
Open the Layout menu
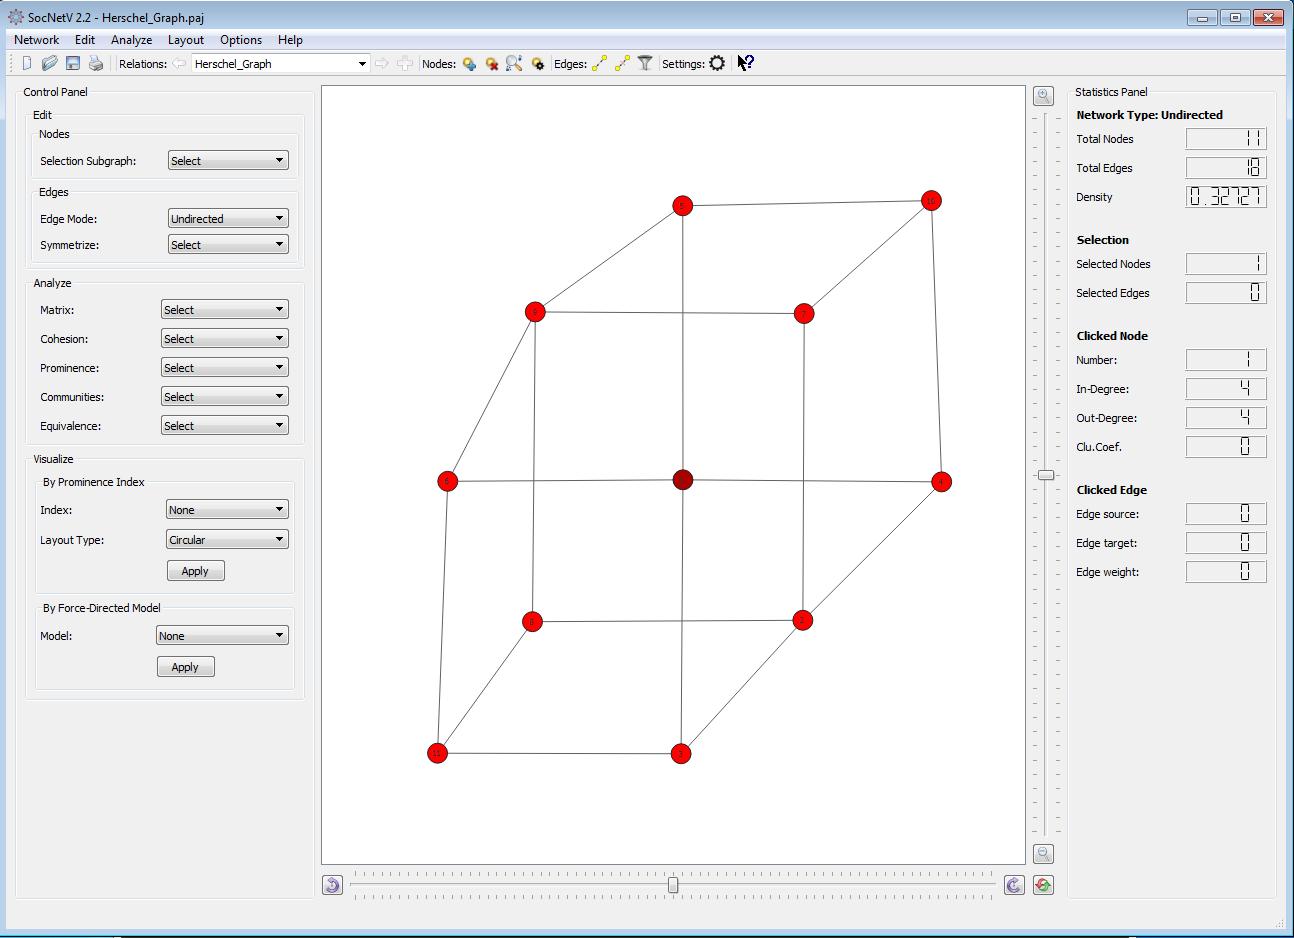(186, 40)
